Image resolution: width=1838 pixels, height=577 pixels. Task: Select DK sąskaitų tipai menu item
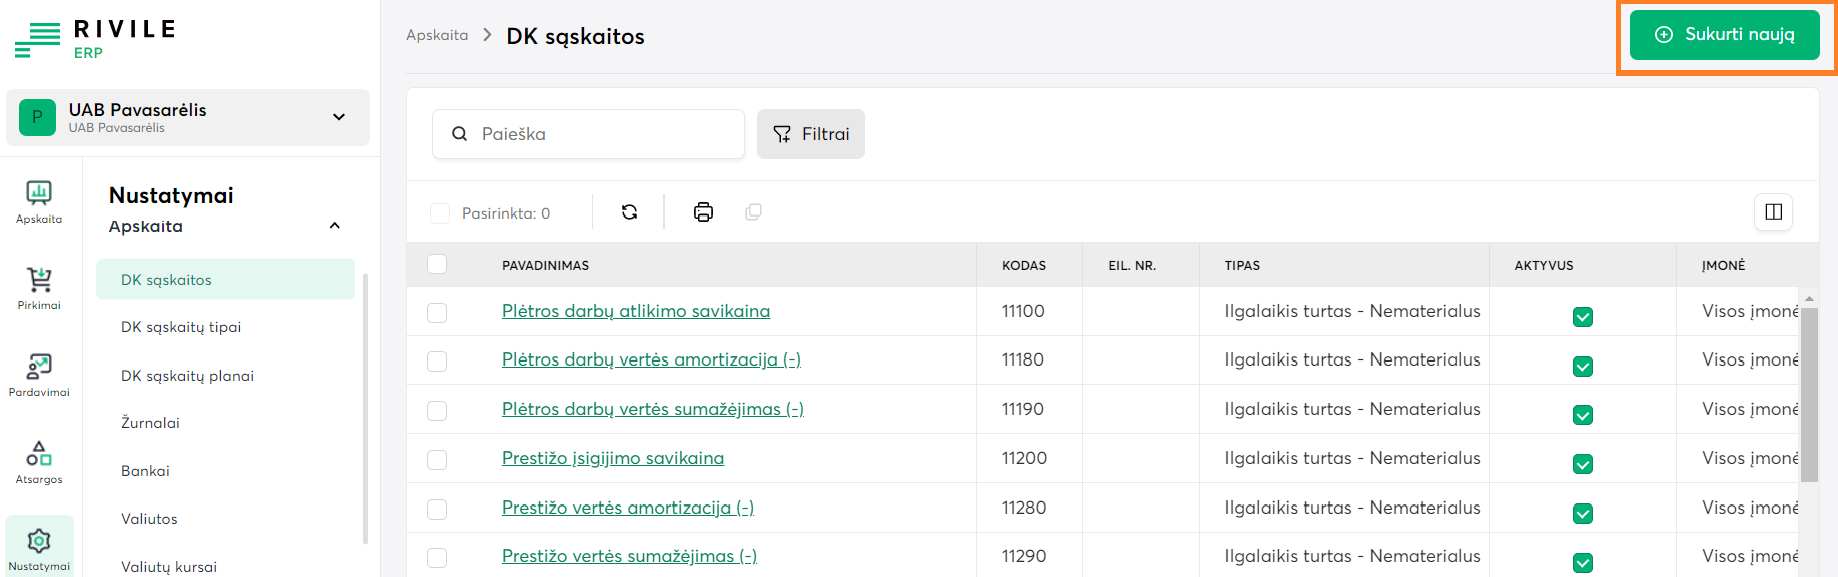click(x=181, y=327)
